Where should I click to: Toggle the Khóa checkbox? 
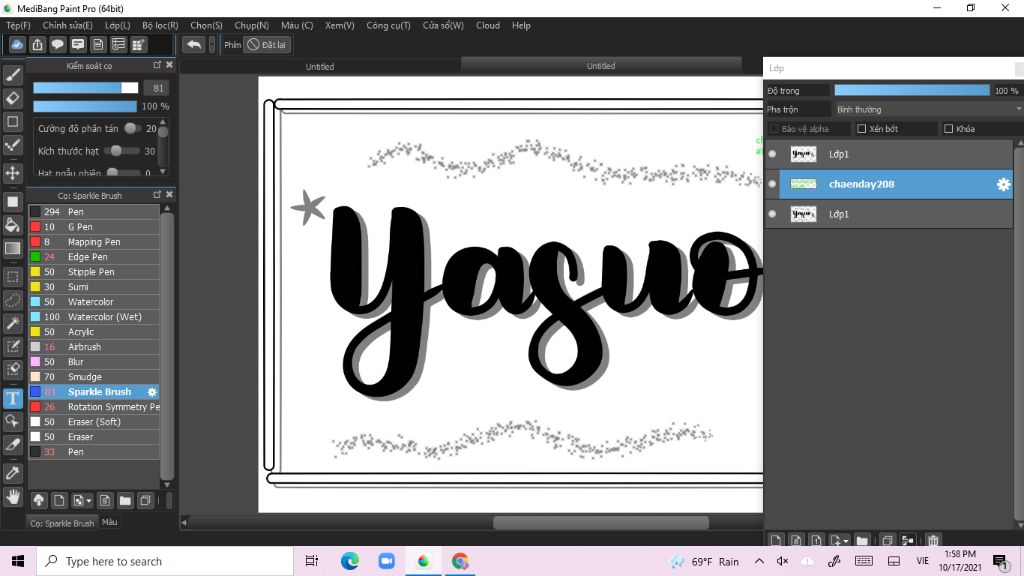pyautogui.click(x=948, y=129)
